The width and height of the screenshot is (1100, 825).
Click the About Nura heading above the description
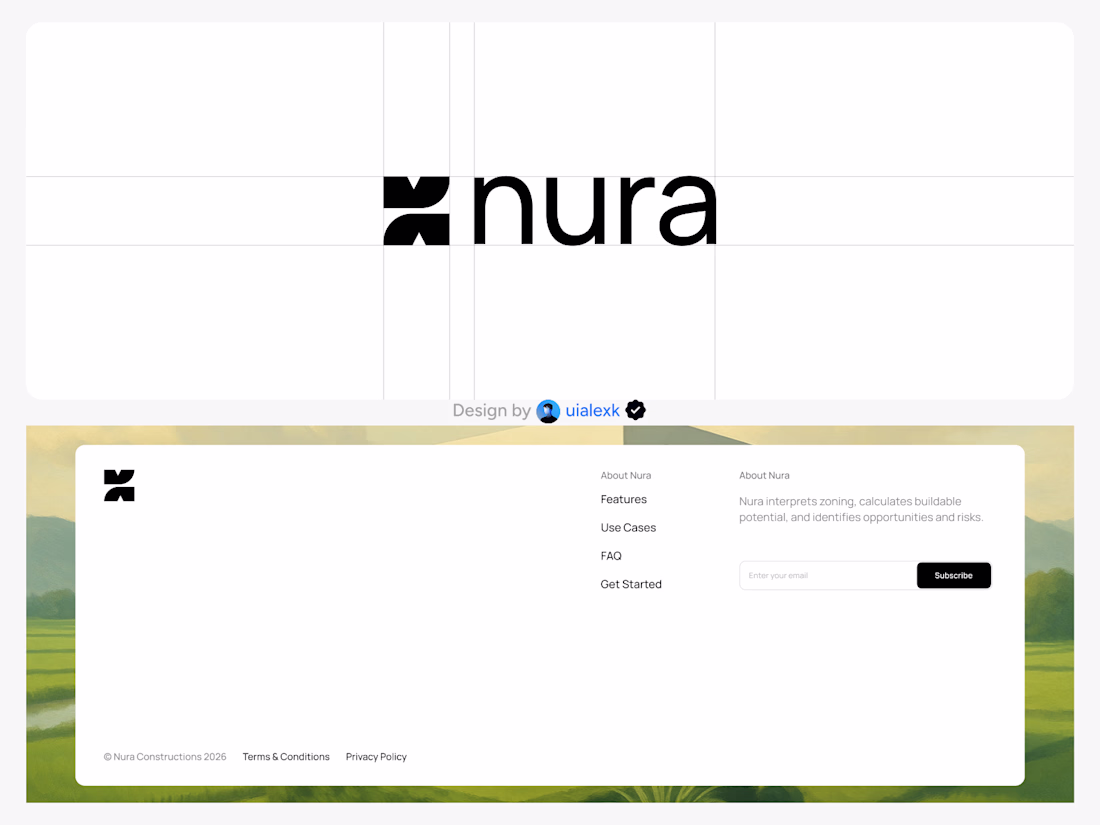[764, 476]
